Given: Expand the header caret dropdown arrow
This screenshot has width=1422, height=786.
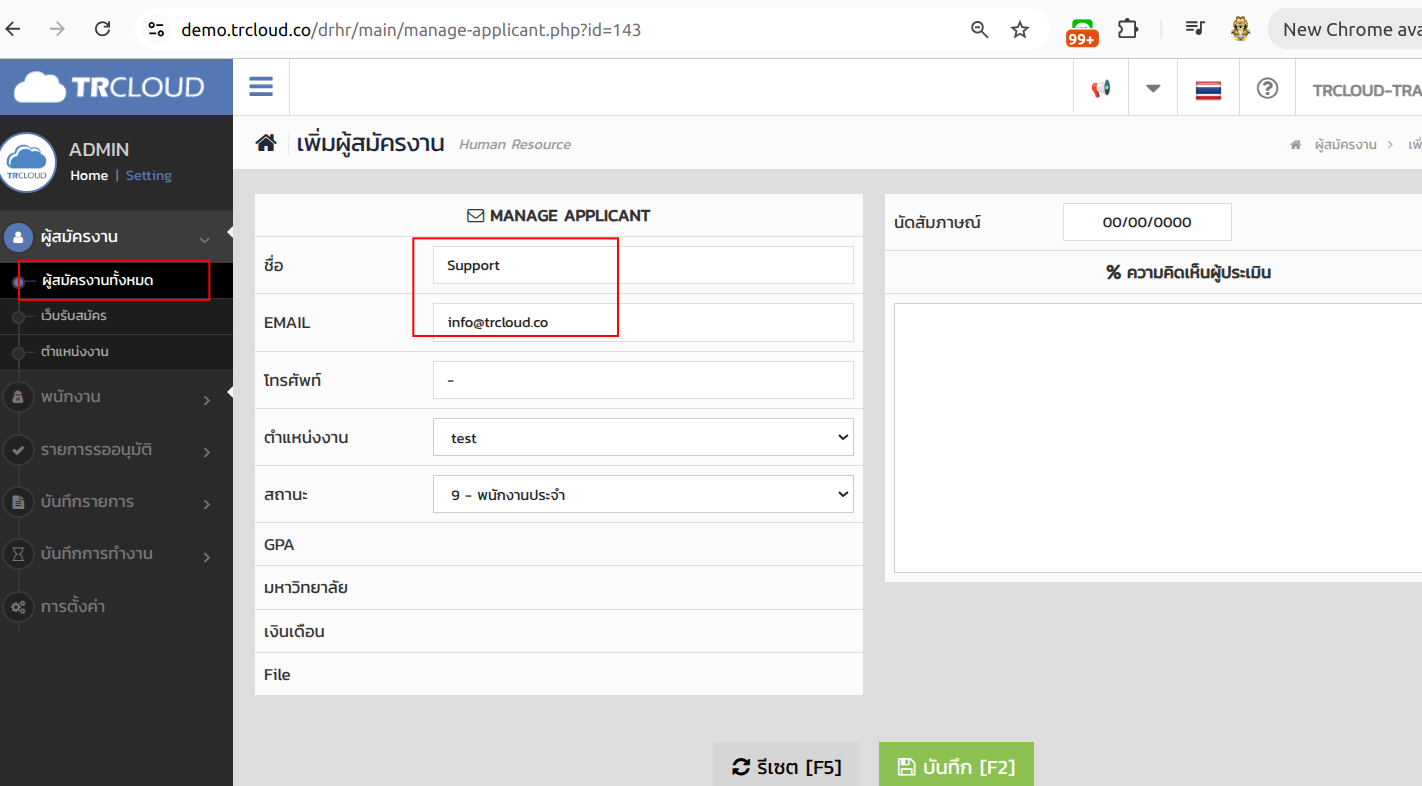Looking at the screenshot, I should 1153,89.
